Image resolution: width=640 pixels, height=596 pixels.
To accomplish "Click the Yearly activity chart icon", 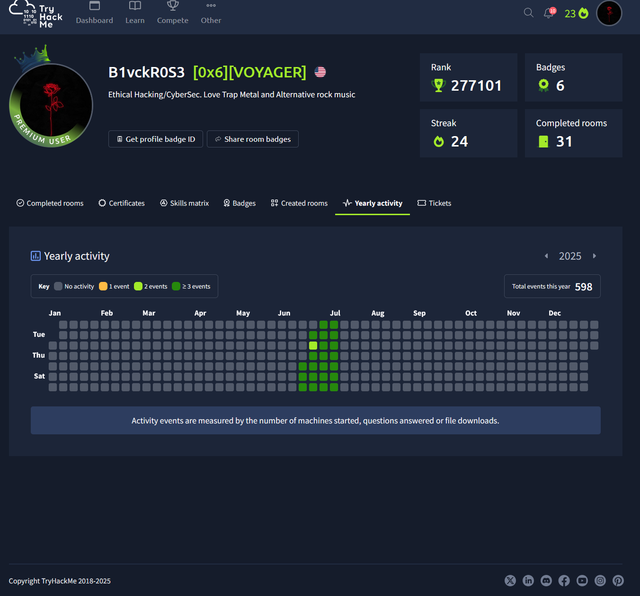I will (x=36, y=256).
